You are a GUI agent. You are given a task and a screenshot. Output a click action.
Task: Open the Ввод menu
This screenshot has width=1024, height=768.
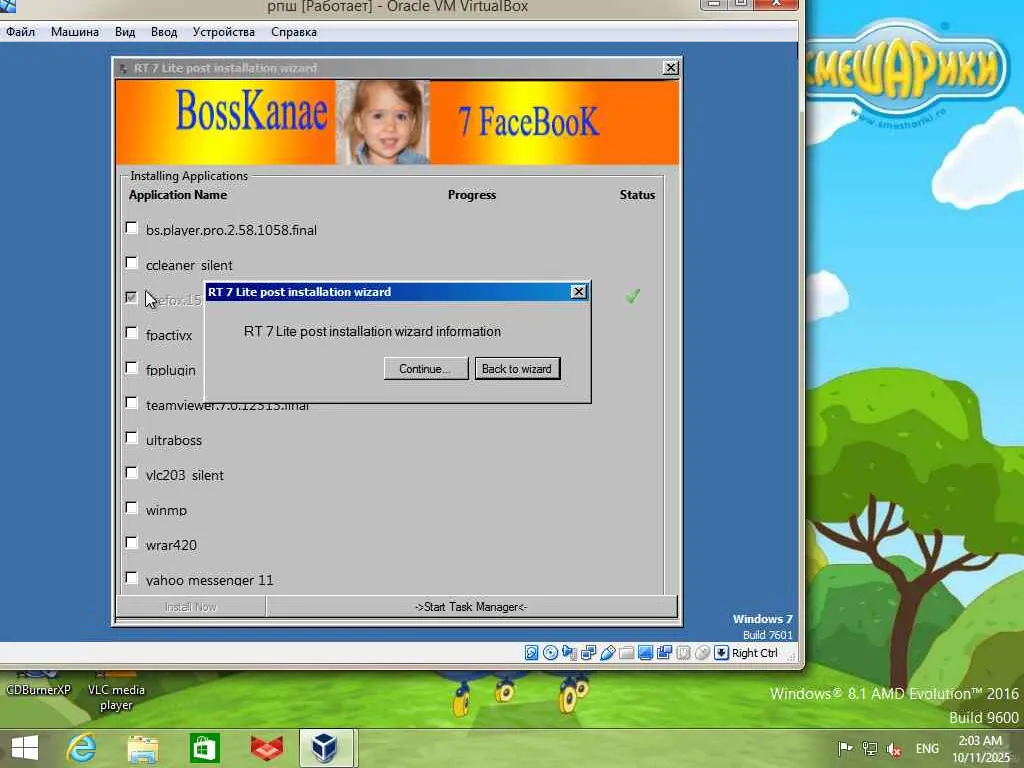click(x=164, y=32)
